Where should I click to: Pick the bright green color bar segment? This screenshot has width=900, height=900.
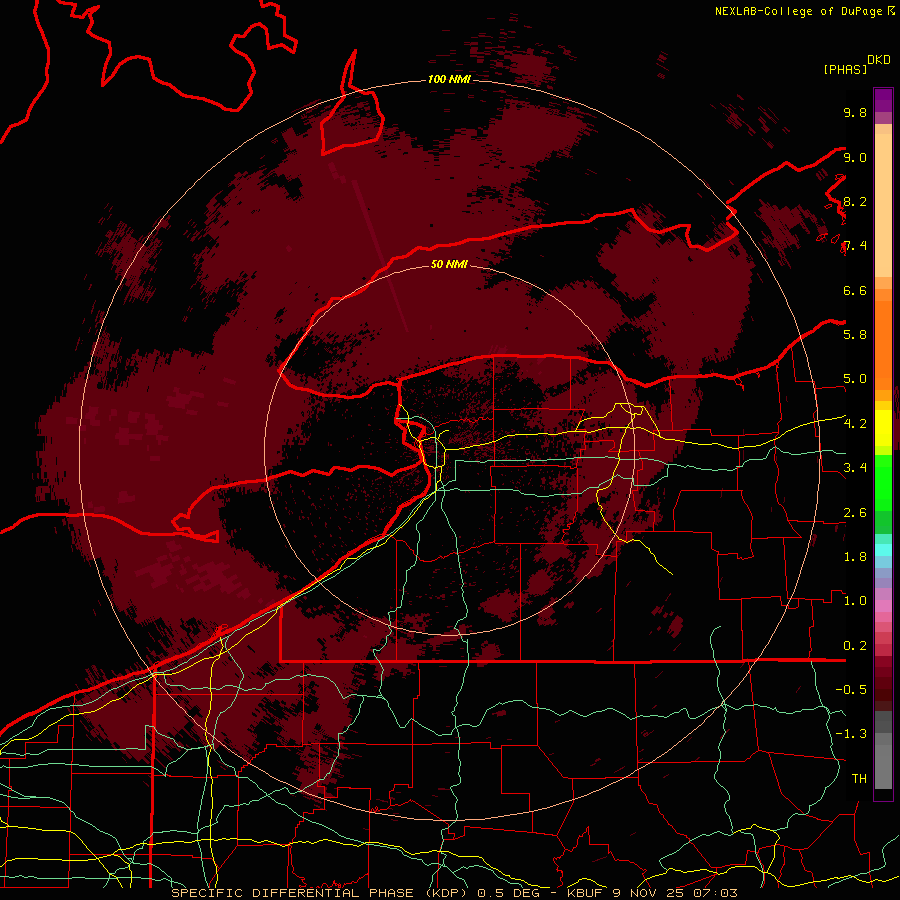click(x=883, y=483)
